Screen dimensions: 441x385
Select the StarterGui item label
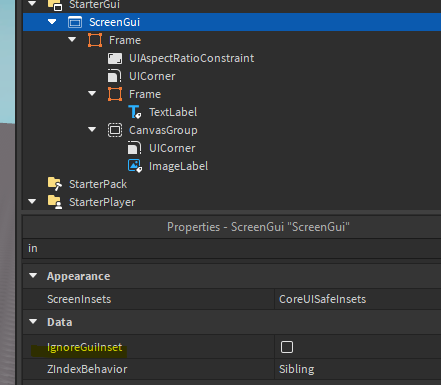coord(94,5)
